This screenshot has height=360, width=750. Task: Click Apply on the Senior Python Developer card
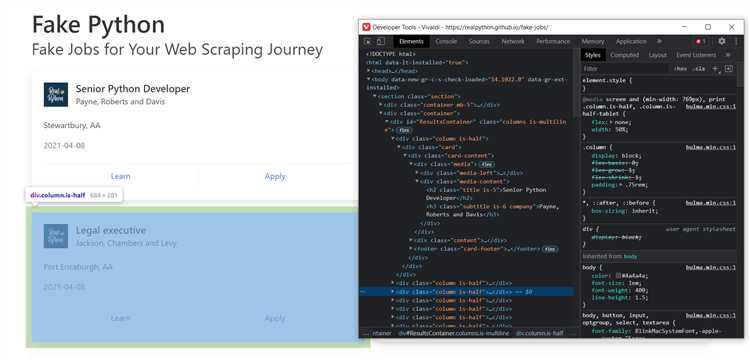point(275,176)
